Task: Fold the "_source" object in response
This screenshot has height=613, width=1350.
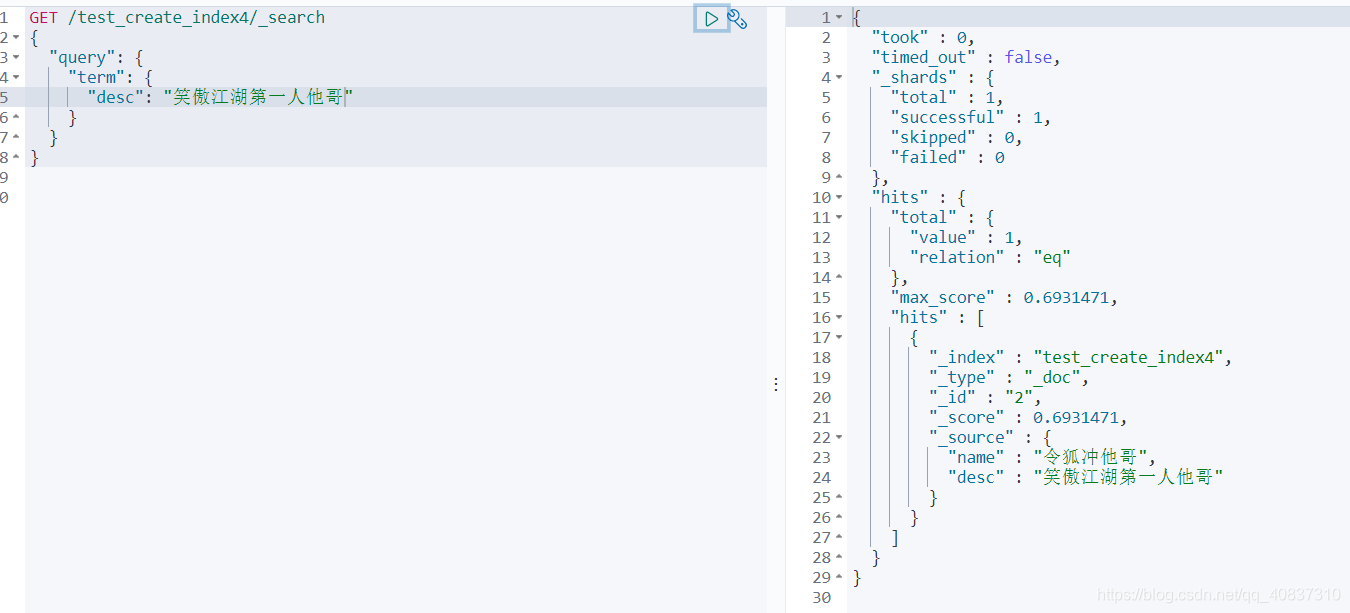Action: [839, 437]
